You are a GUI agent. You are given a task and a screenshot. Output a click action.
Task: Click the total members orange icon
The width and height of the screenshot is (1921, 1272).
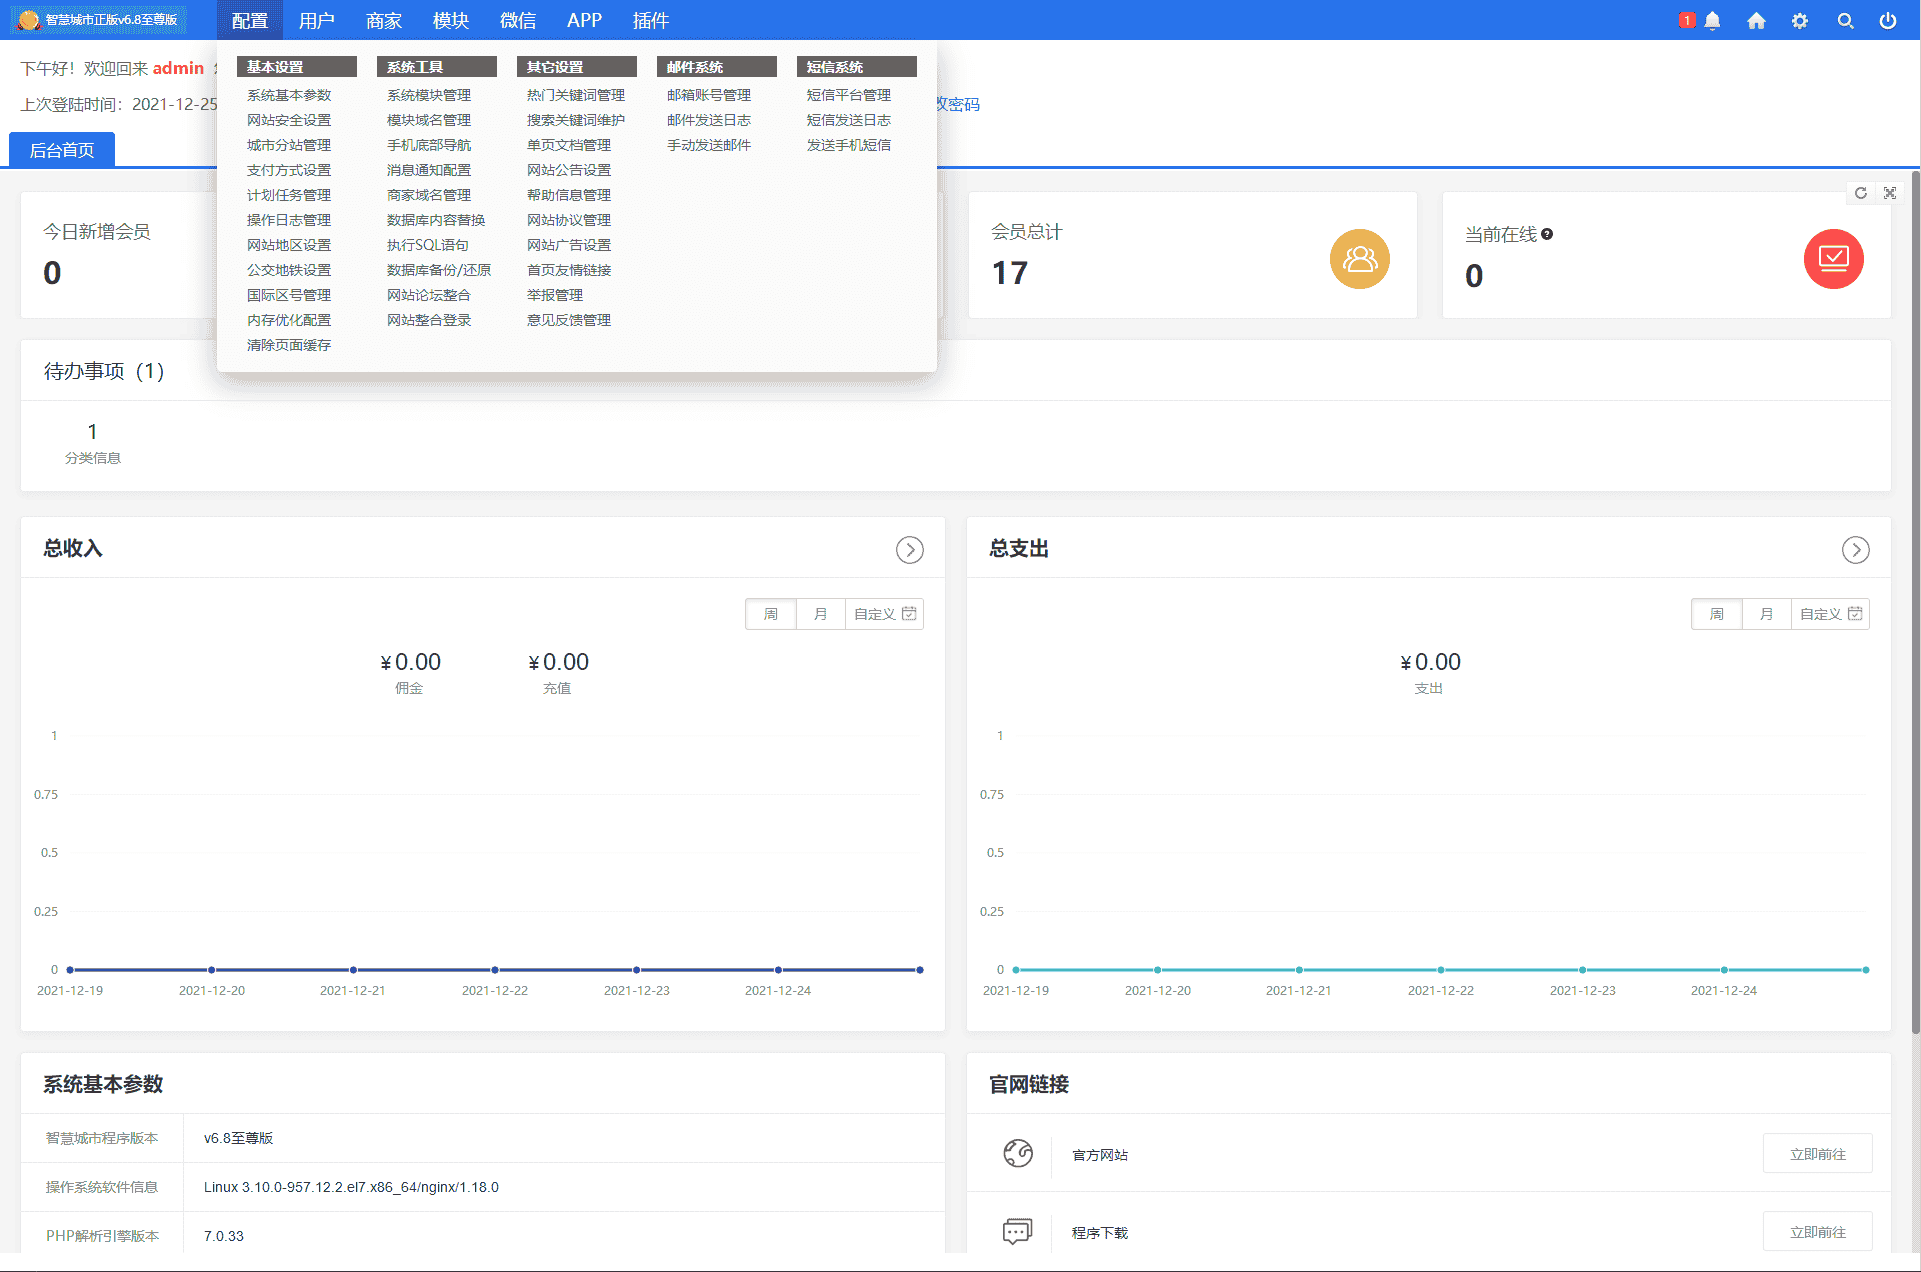1359,259
